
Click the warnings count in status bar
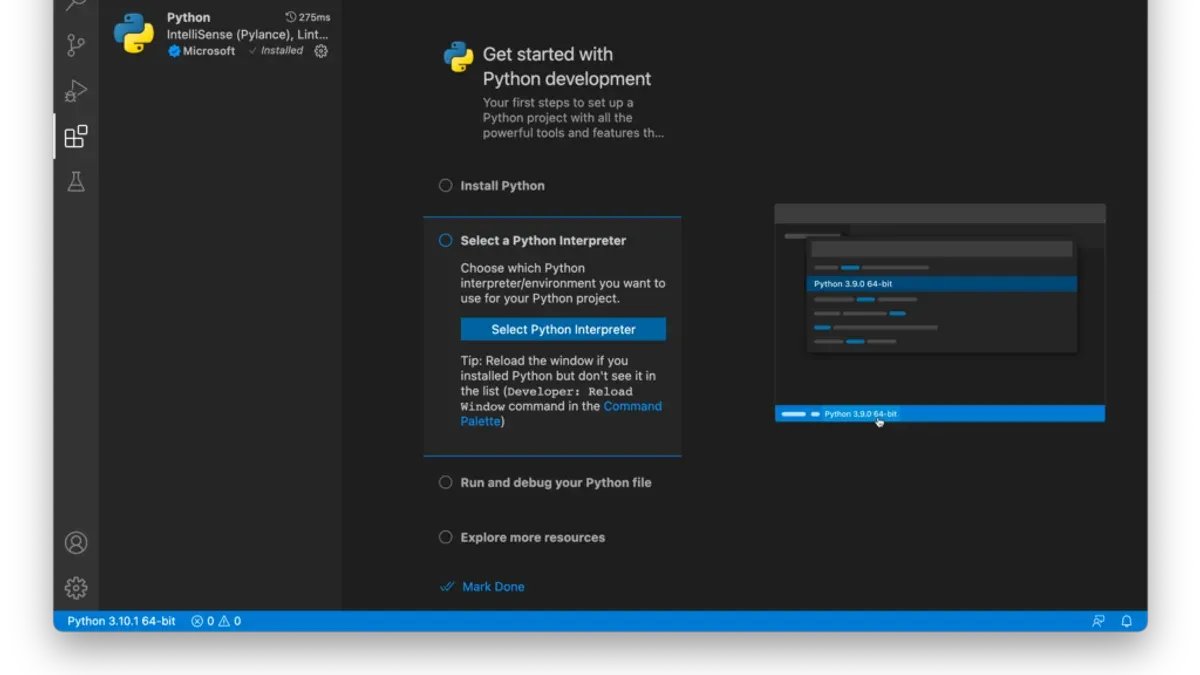coord(230,621)
